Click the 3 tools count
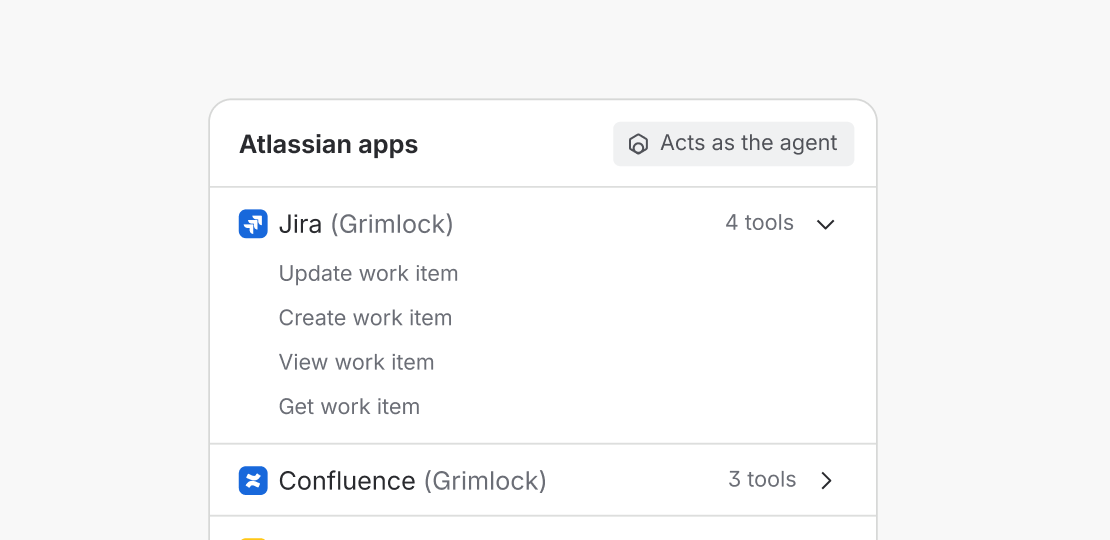The width and height of the screenshot is (1110, 540). coord(762,480)
